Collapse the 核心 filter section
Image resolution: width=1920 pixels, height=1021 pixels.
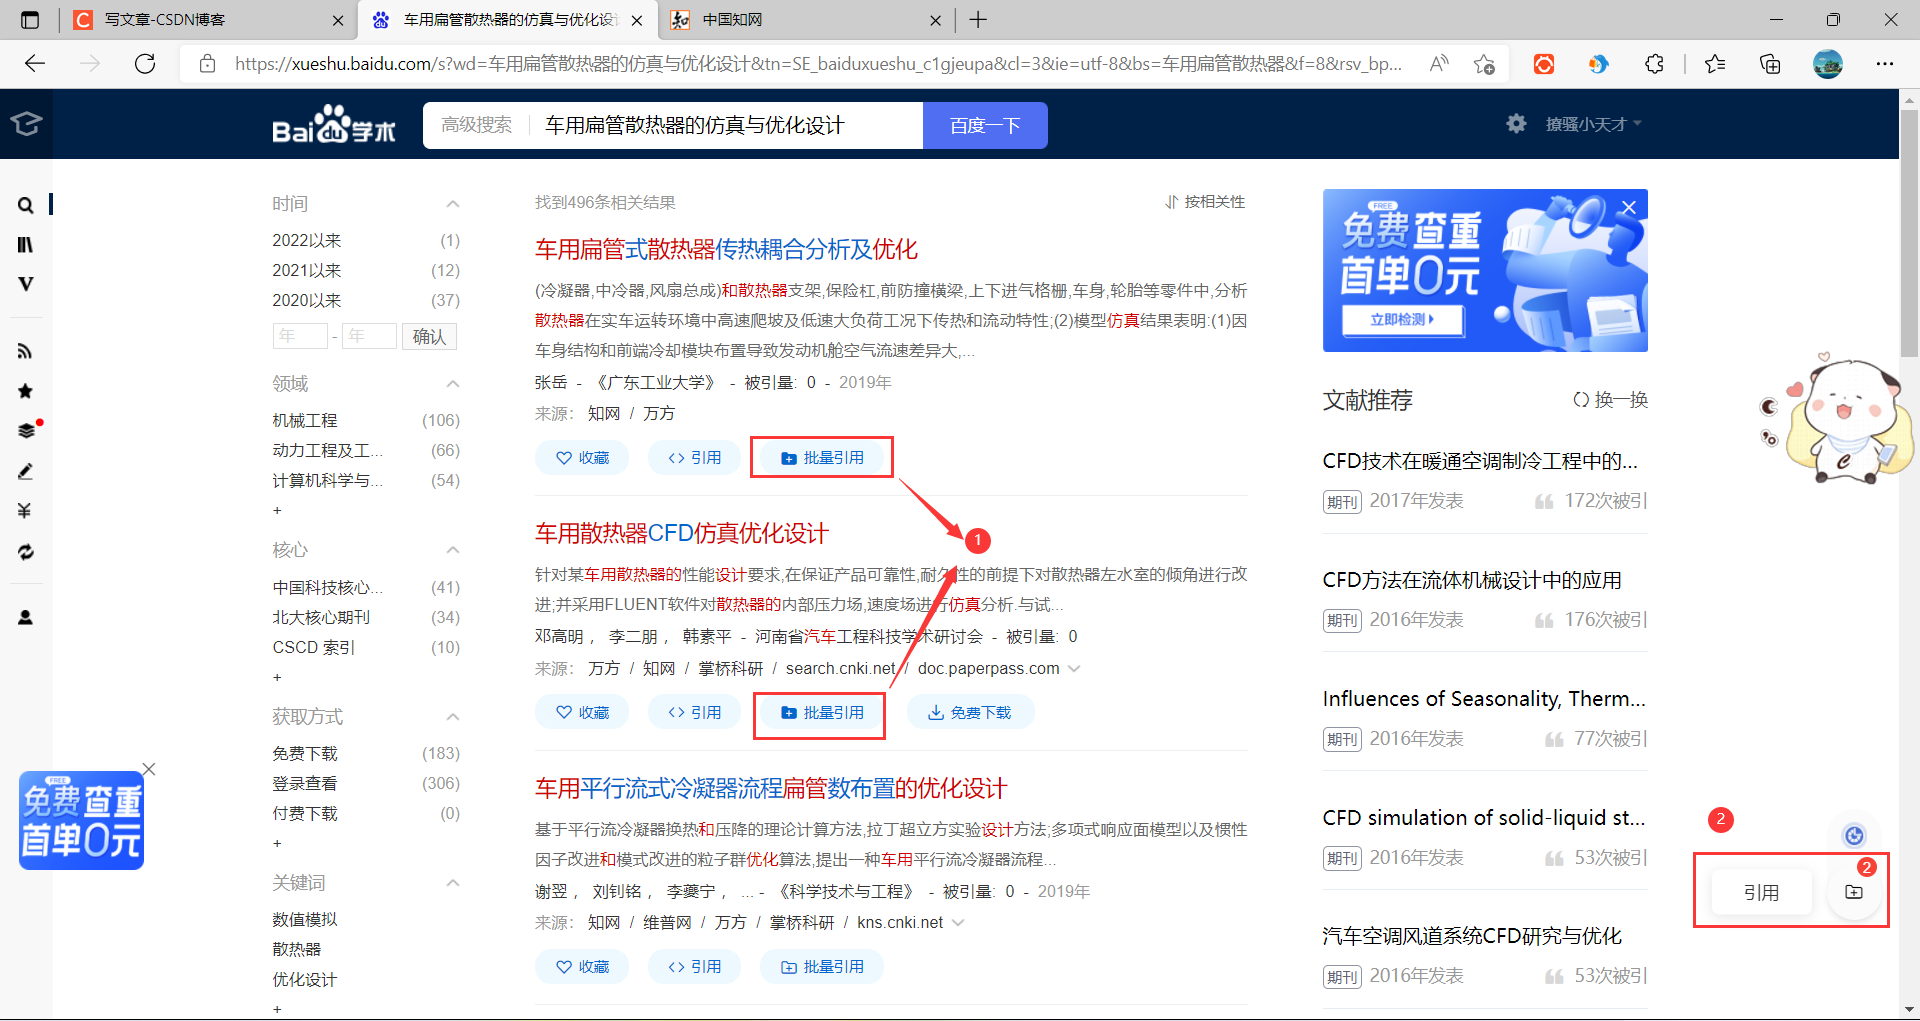453,550
